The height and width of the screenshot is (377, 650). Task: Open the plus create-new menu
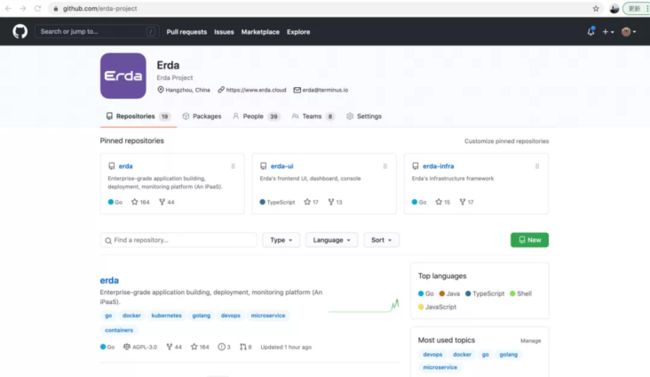pos(608,32)
